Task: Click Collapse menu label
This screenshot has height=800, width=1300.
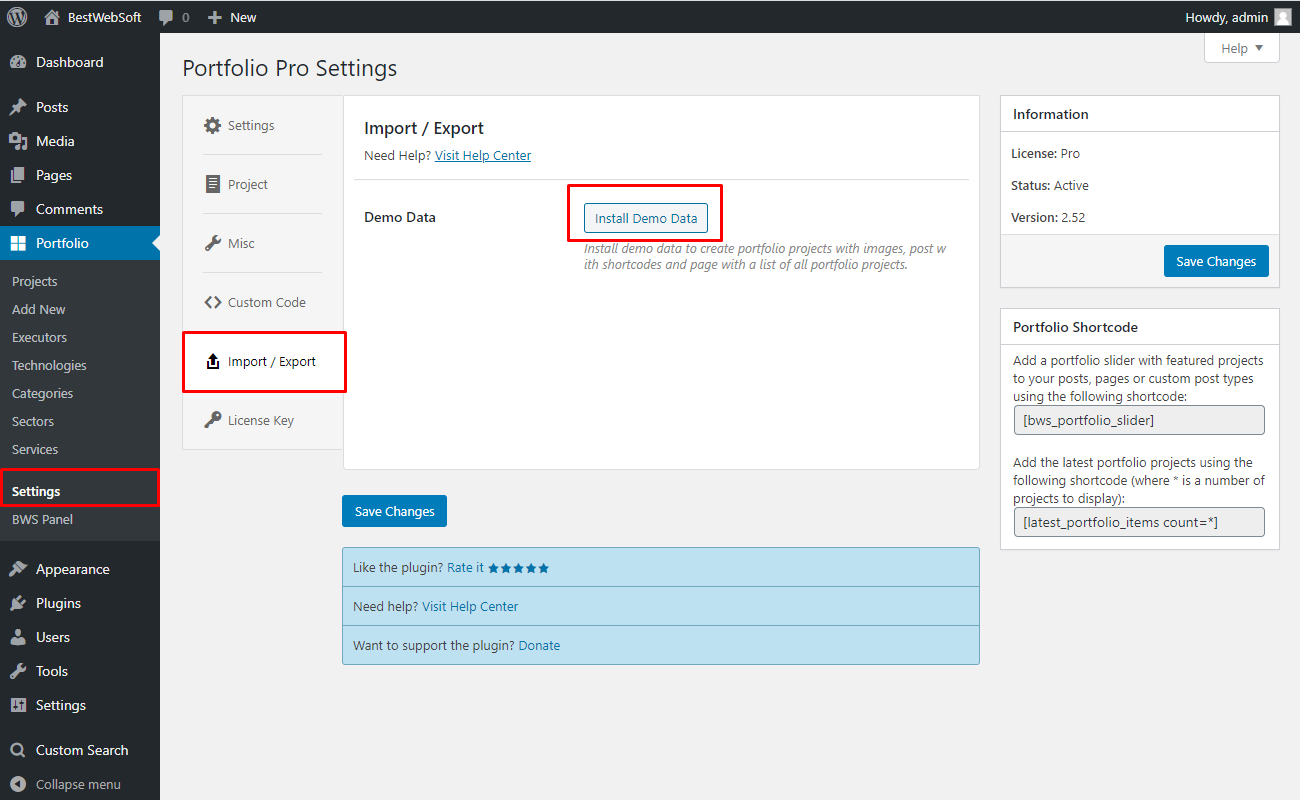Action: coord(78,784)
